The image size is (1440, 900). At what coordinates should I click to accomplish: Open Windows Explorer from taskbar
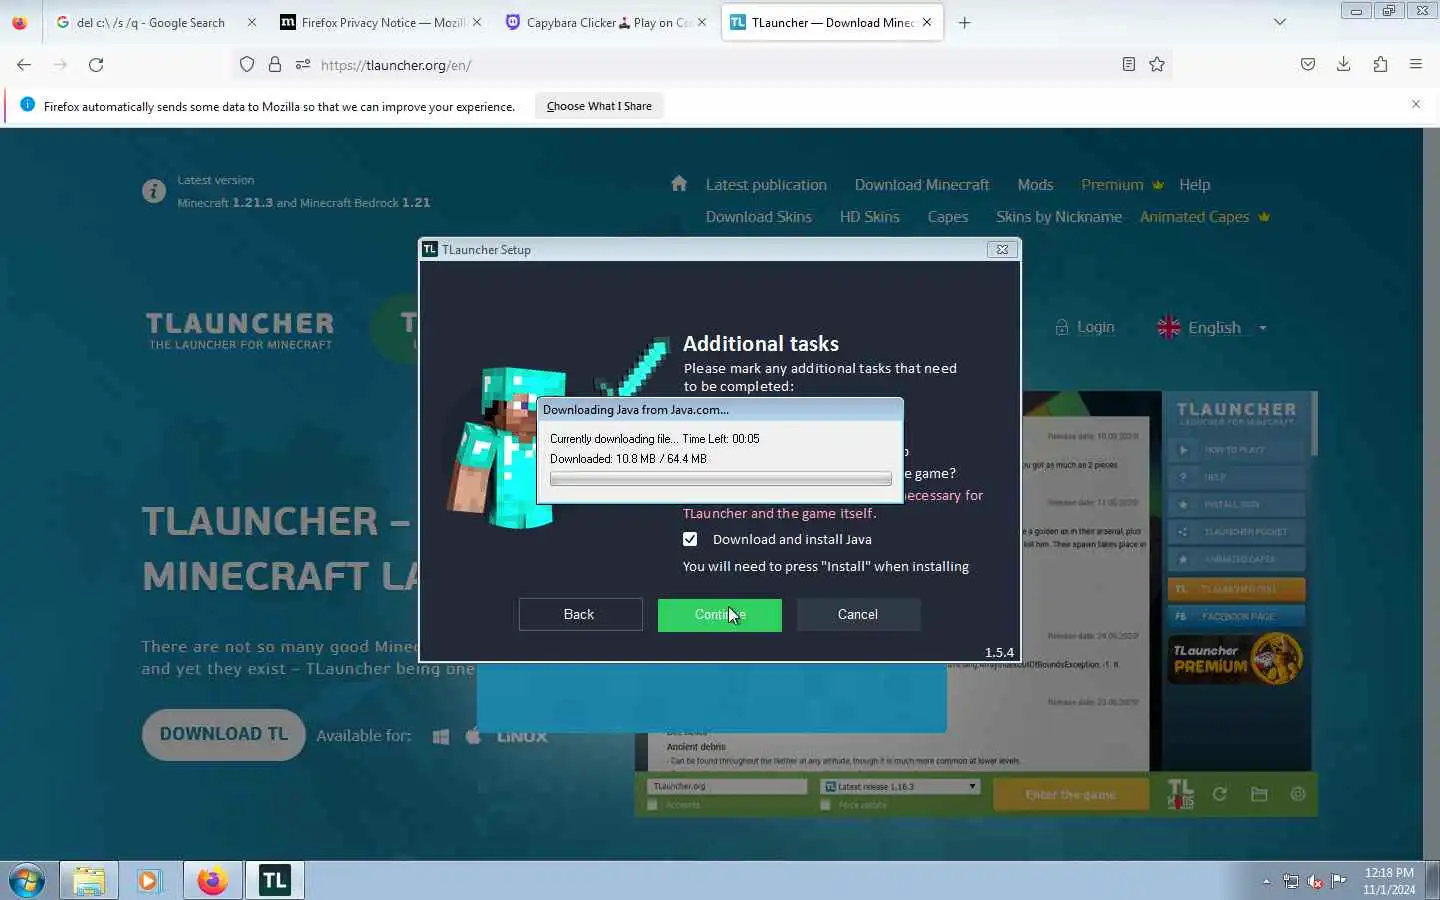point(89,881)
